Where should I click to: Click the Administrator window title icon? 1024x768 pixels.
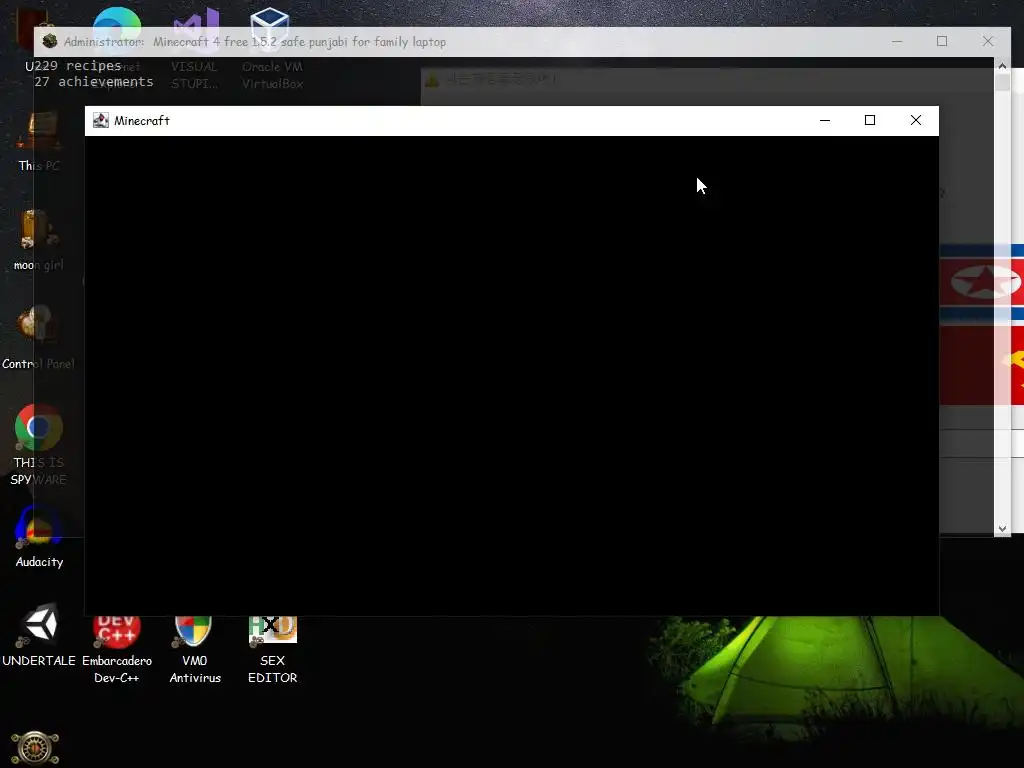coord(50,41)
